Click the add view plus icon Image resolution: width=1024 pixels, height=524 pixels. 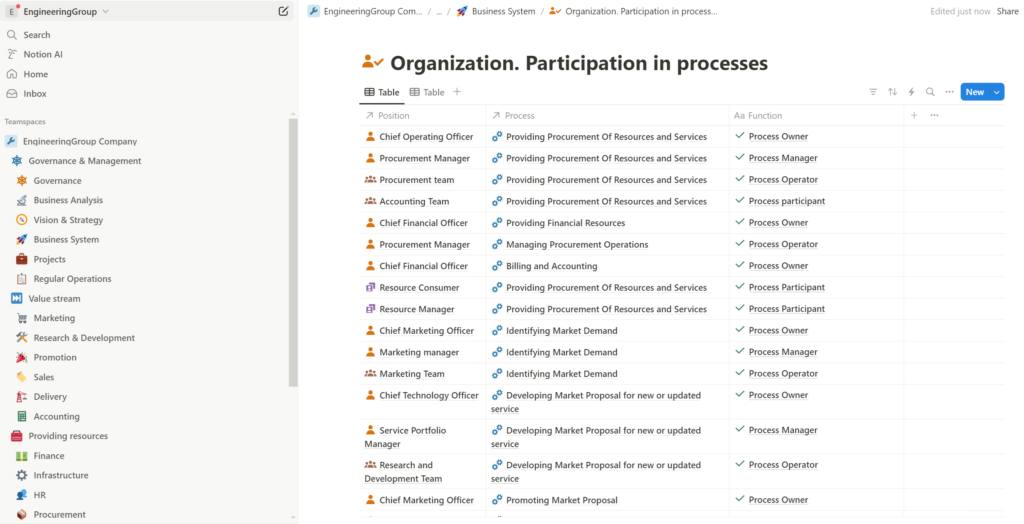pos(457,92)
